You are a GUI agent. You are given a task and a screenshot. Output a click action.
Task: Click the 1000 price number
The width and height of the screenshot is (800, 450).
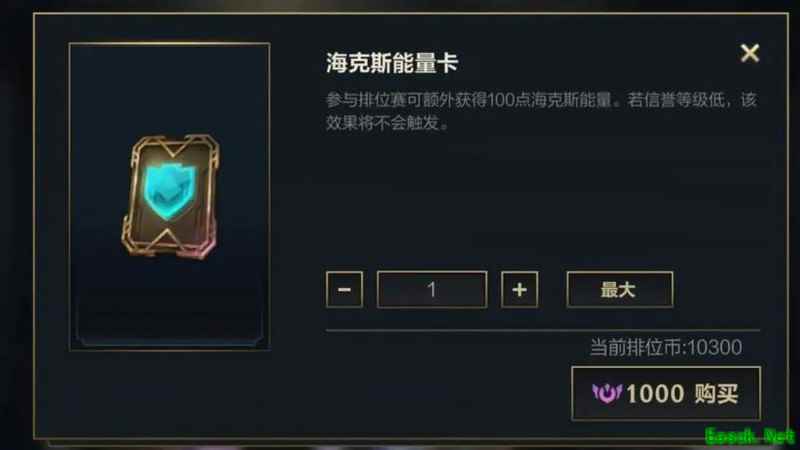pos(655,394)
